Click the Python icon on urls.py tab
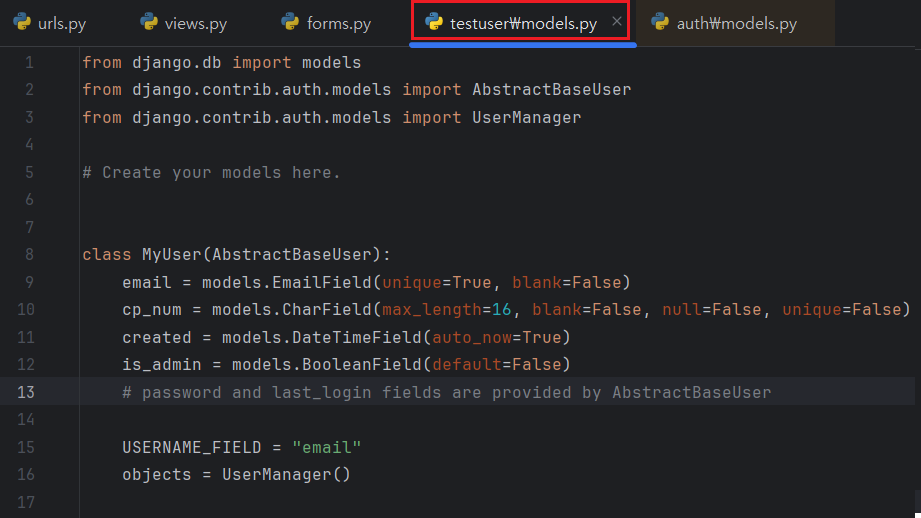 click(x=21, y=22)
